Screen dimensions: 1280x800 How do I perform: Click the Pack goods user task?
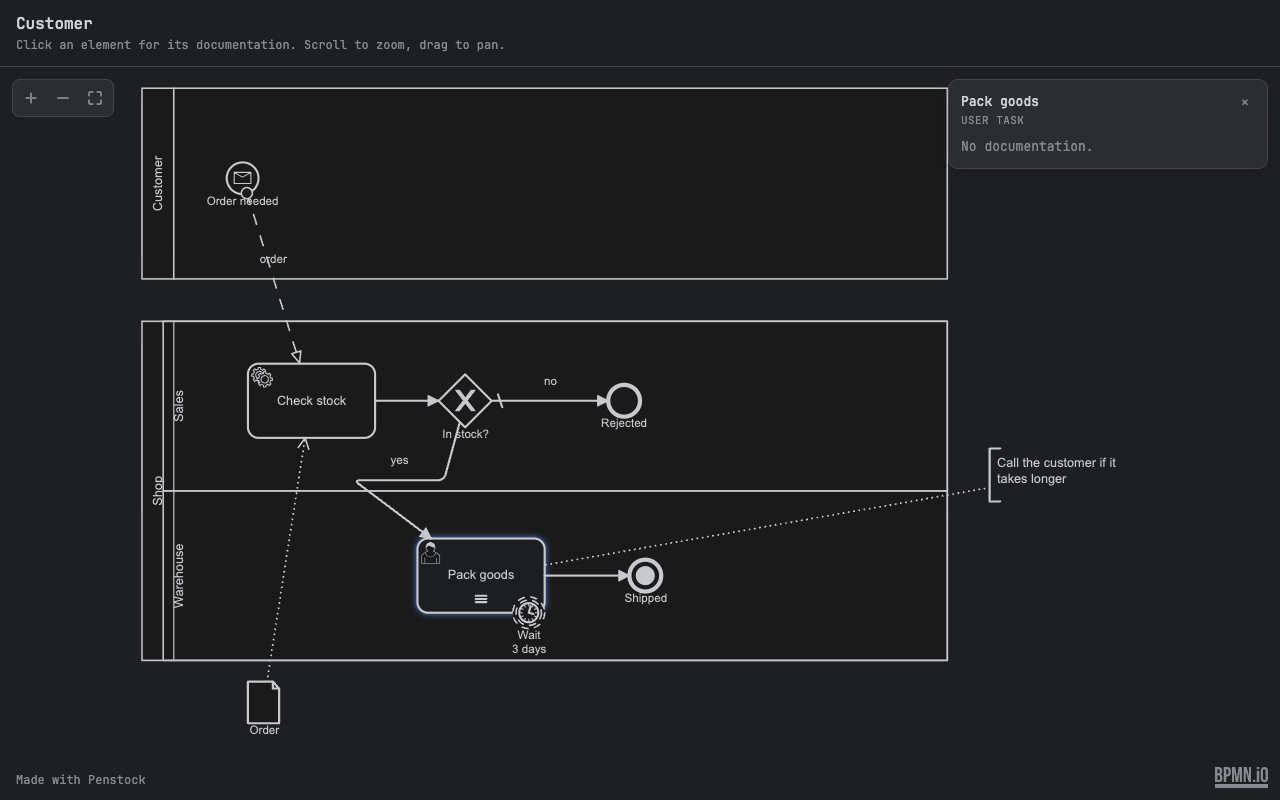(481, 576)
